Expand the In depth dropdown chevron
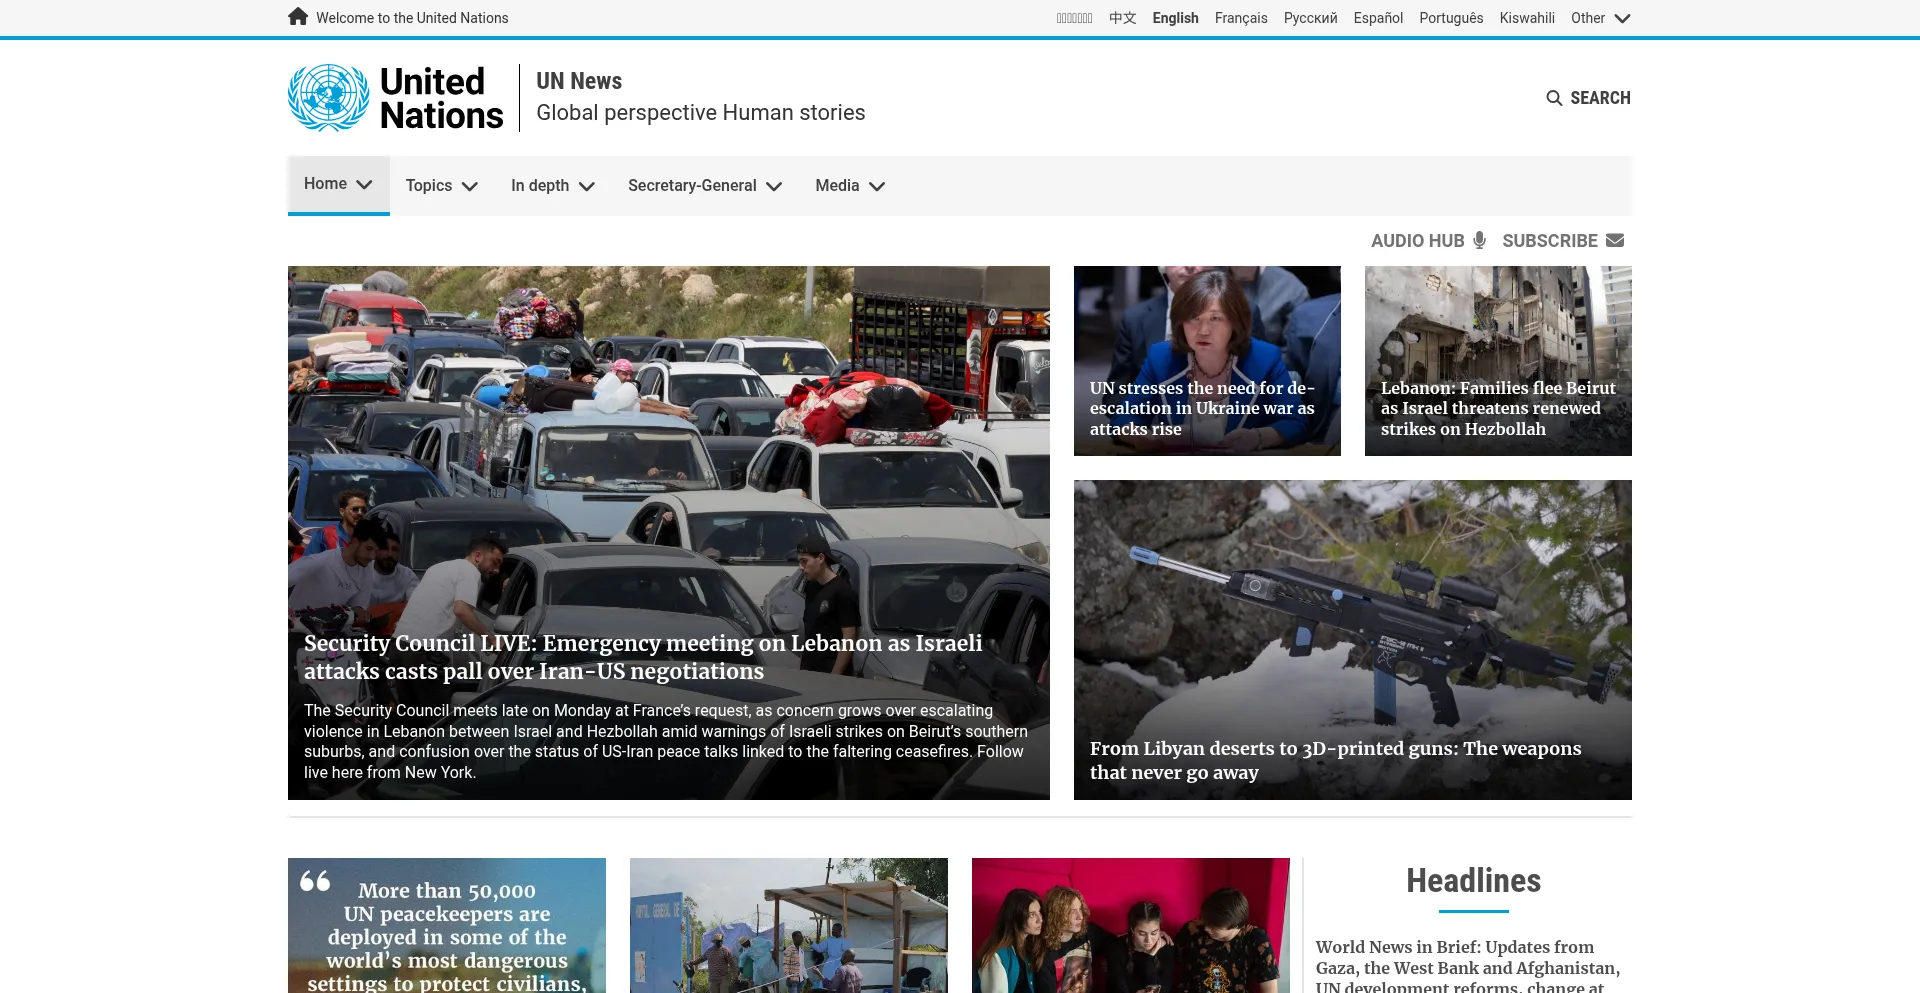 coord(587,186)
